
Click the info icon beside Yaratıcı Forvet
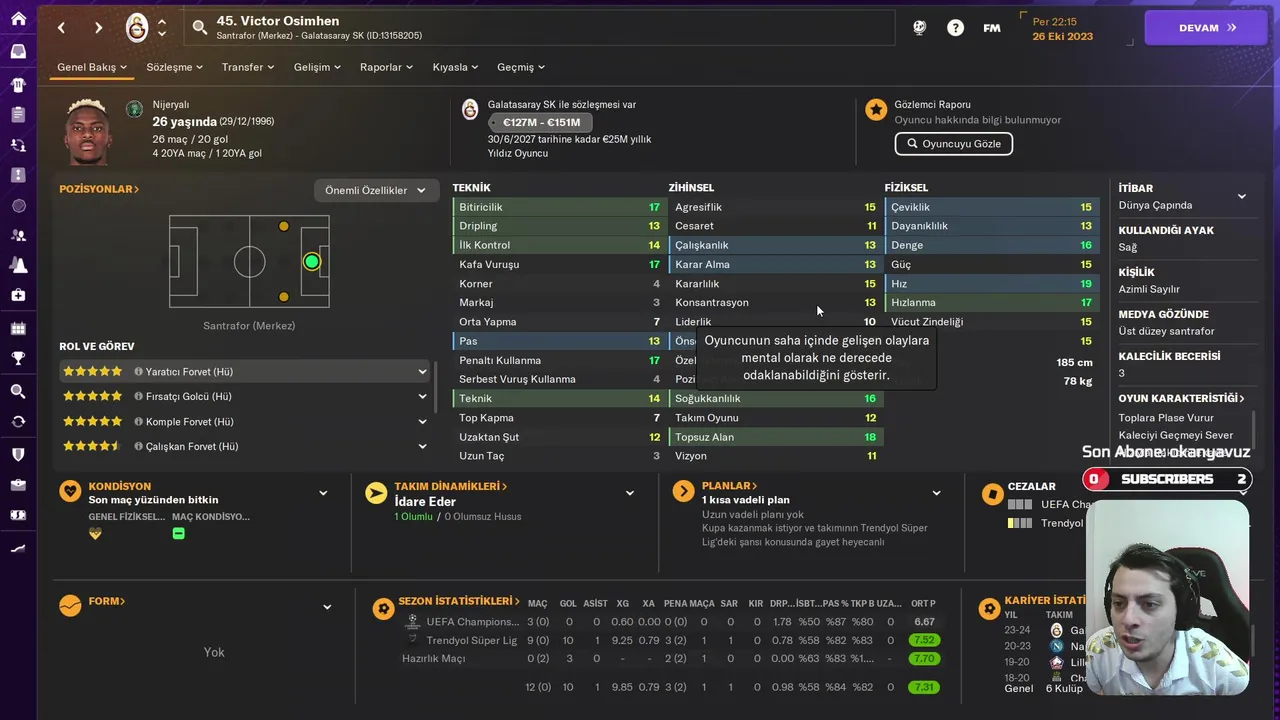[139, 371]
